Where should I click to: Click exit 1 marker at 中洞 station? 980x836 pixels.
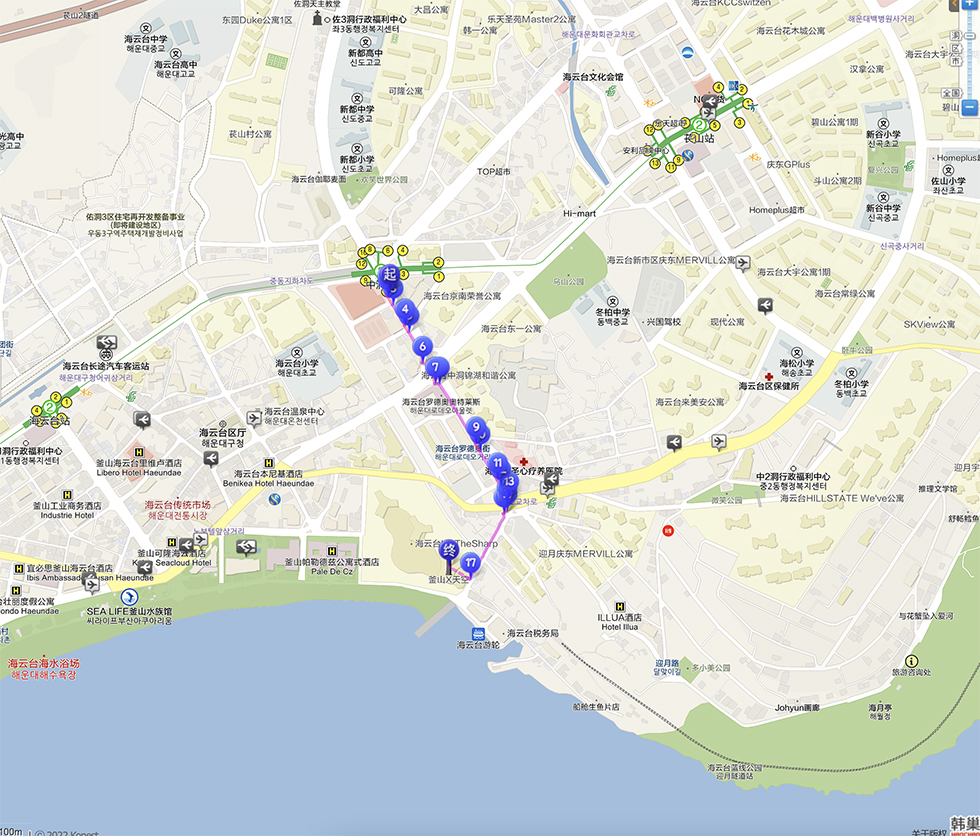(438, 276)
